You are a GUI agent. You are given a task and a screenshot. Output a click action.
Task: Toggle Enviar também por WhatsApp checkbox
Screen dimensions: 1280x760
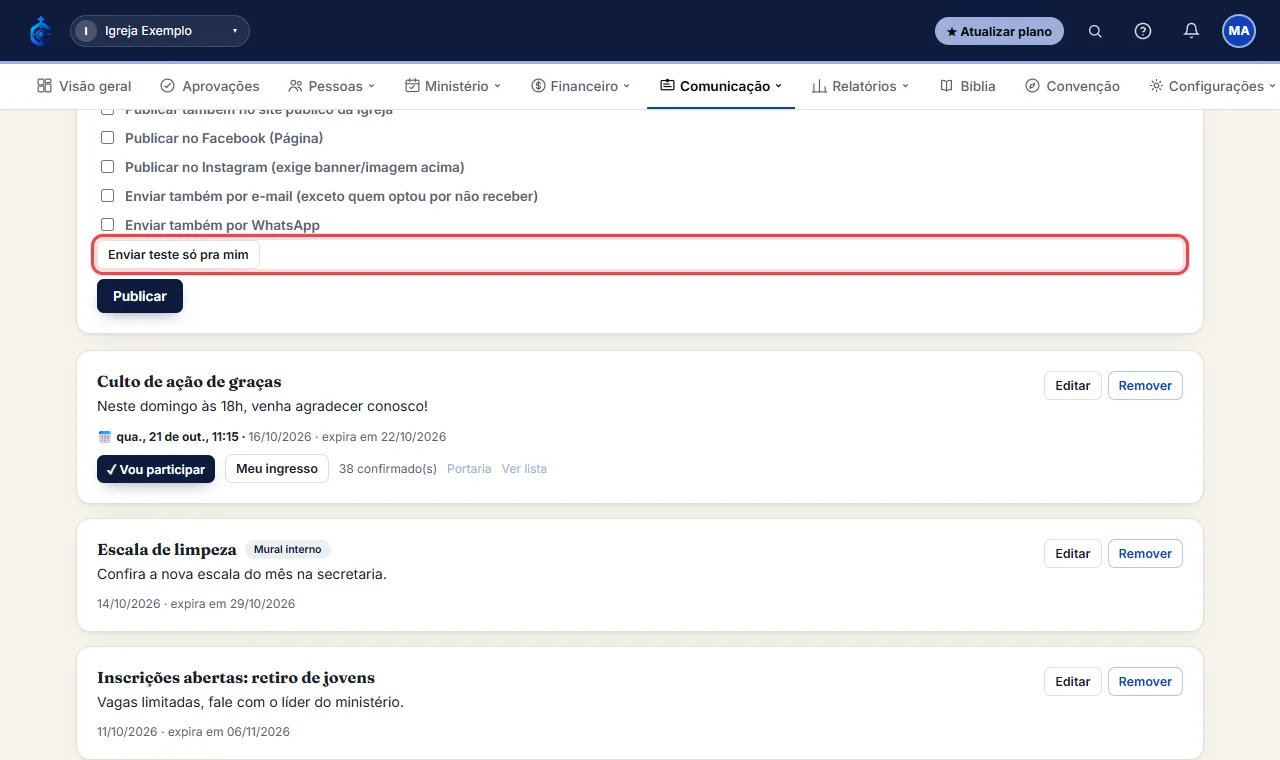click(x=108, y=225)
